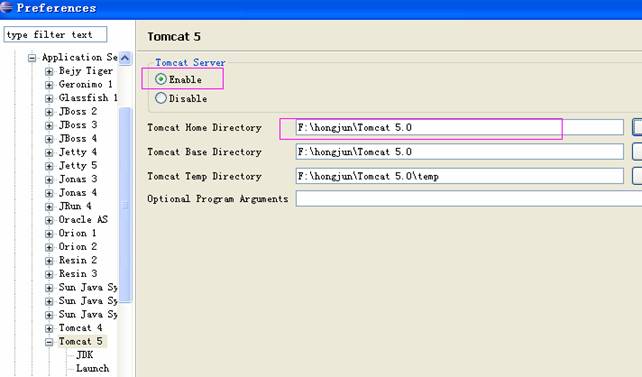Select Resin 2 in the tree
Viewport: 642px width, 377px height.
click(x=78, y=260)
